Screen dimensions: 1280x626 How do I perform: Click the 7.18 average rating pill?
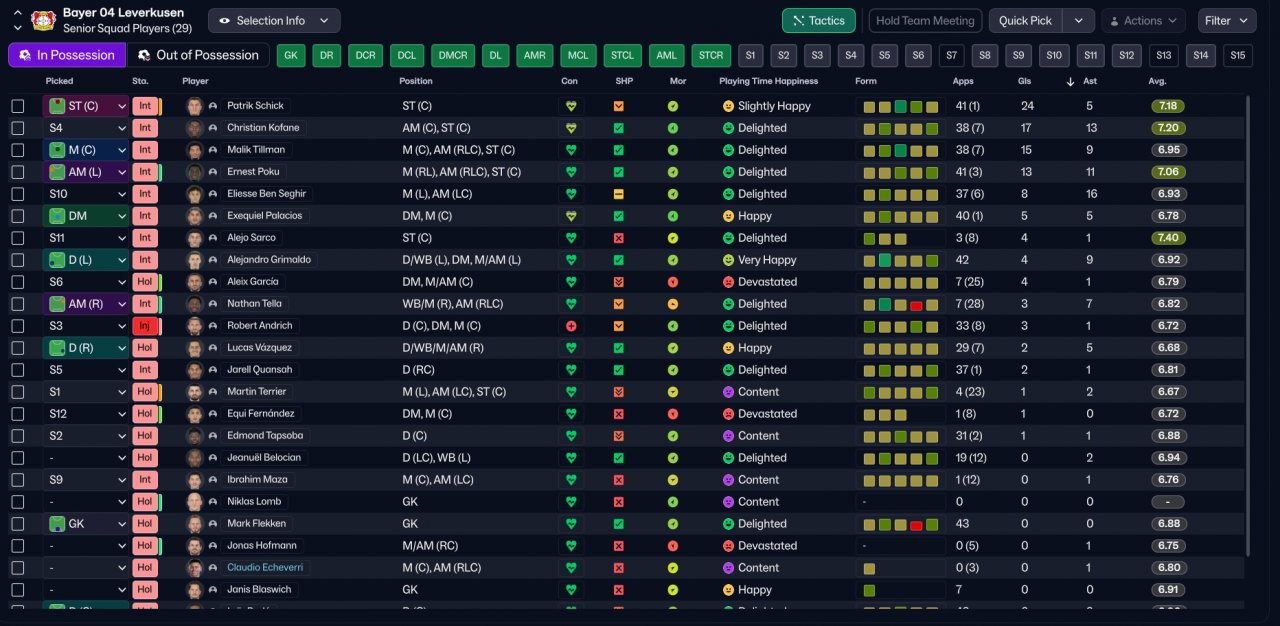pyautogui.click(x=1167, y=106)
